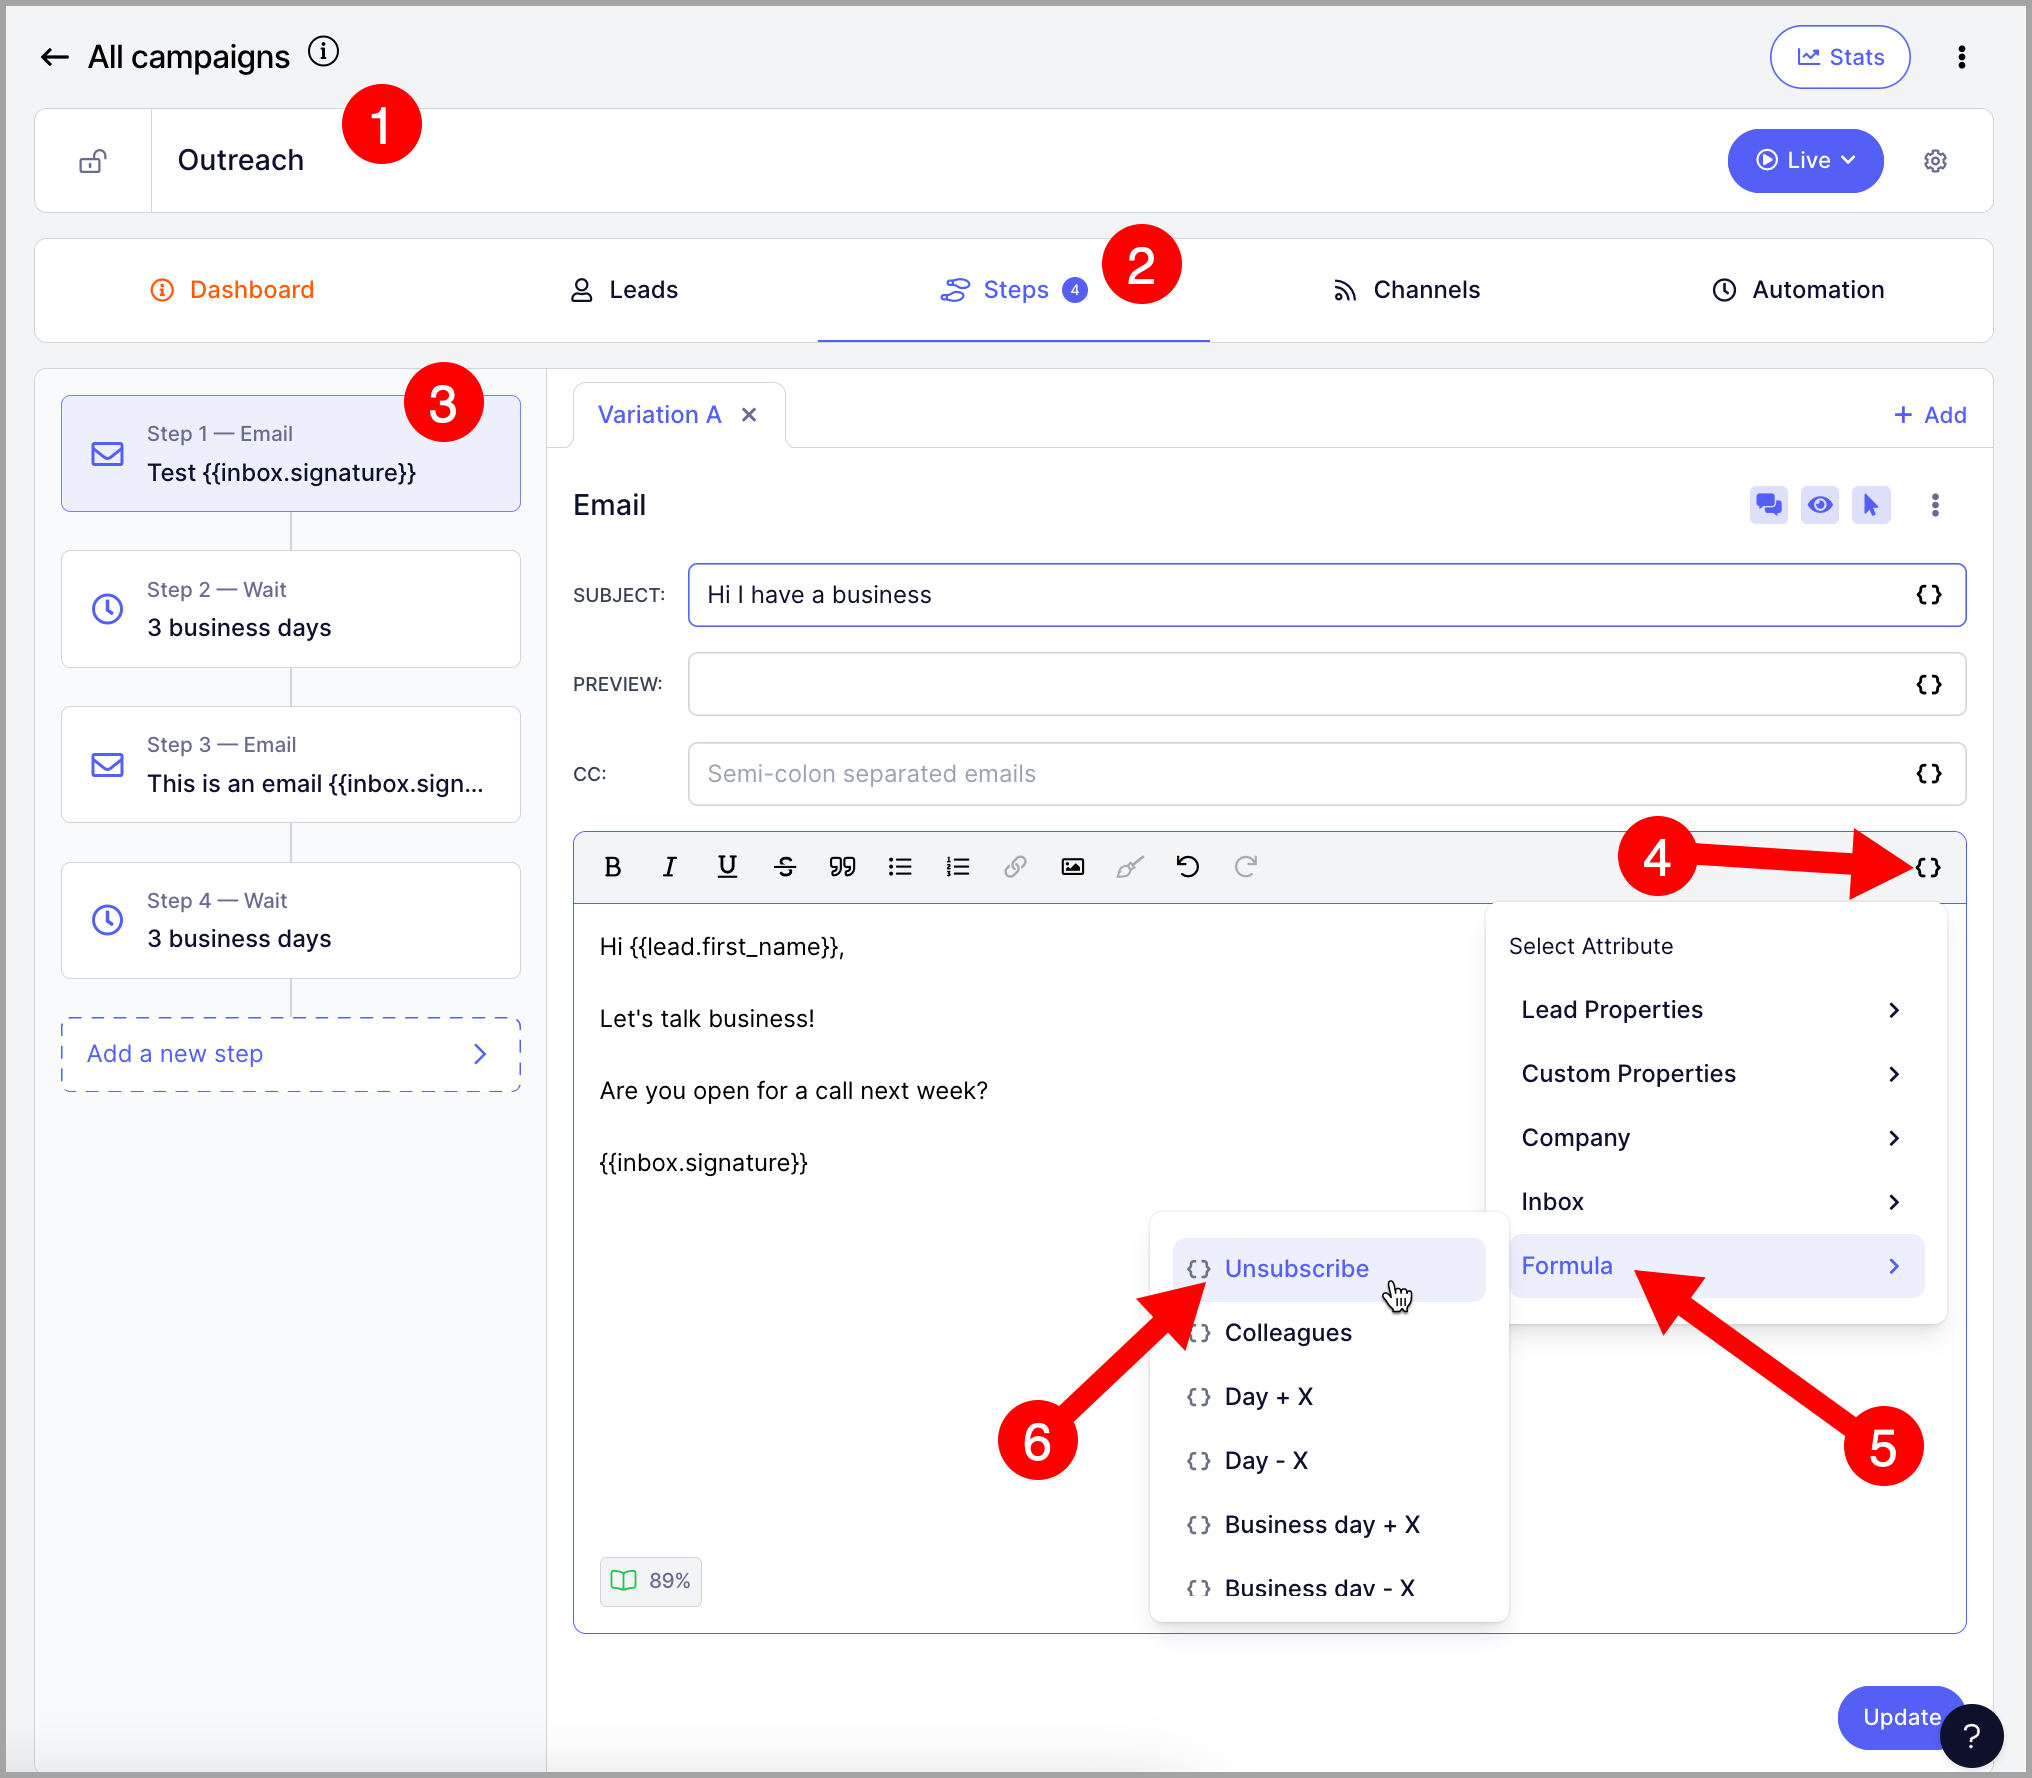2032x1778 pixels.
Task: Expand Inbox attributes submenu
Action: pos(1716,1202)
